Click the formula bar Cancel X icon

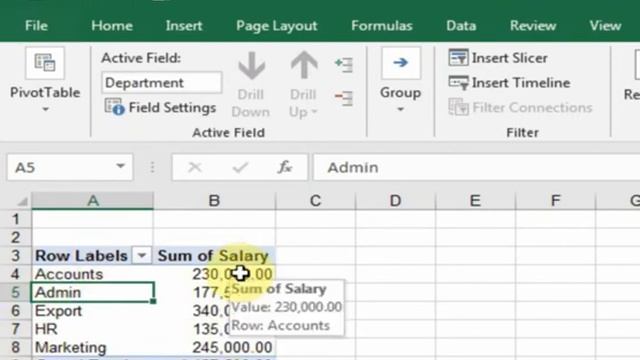point(195,167)
